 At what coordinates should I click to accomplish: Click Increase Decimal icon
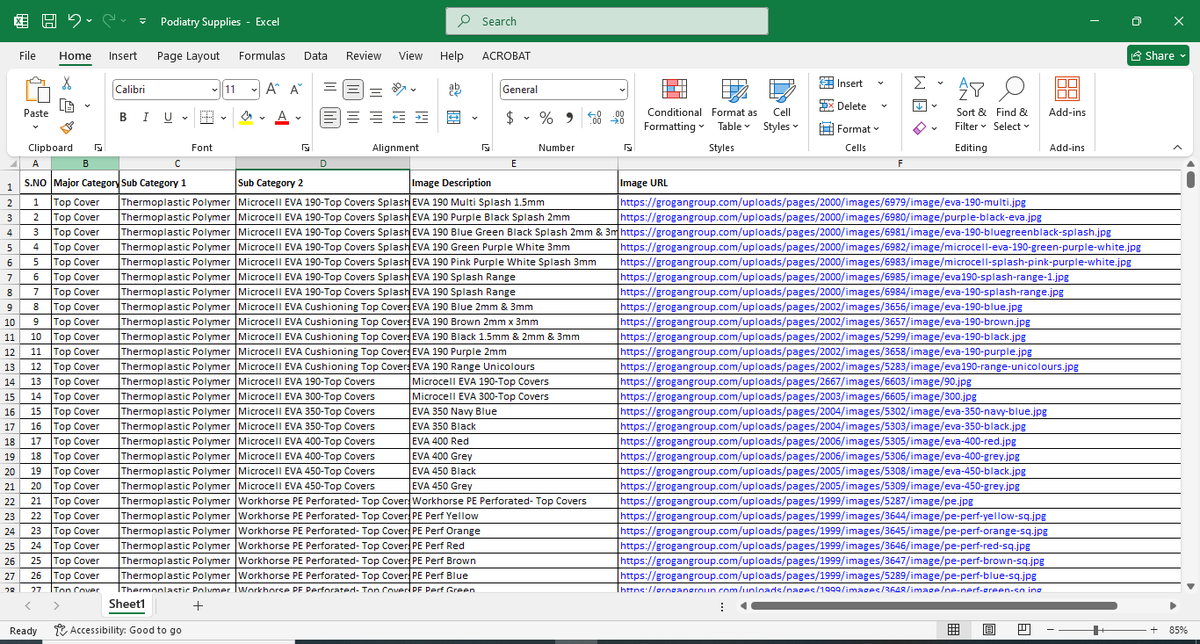click(x=596, y=118)
